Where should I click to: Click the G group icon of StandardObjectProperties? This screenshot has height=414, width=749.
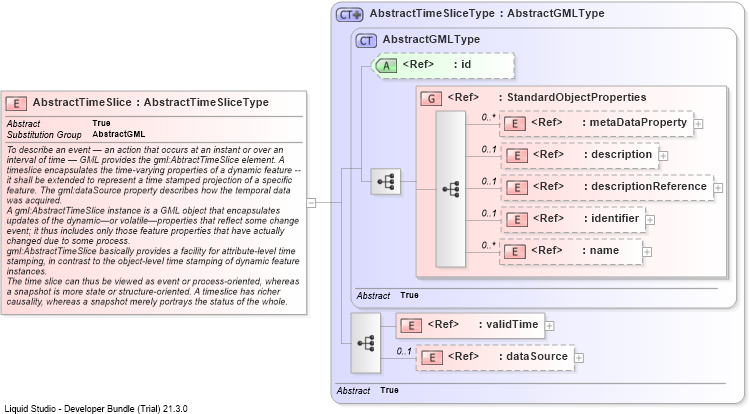431,98
